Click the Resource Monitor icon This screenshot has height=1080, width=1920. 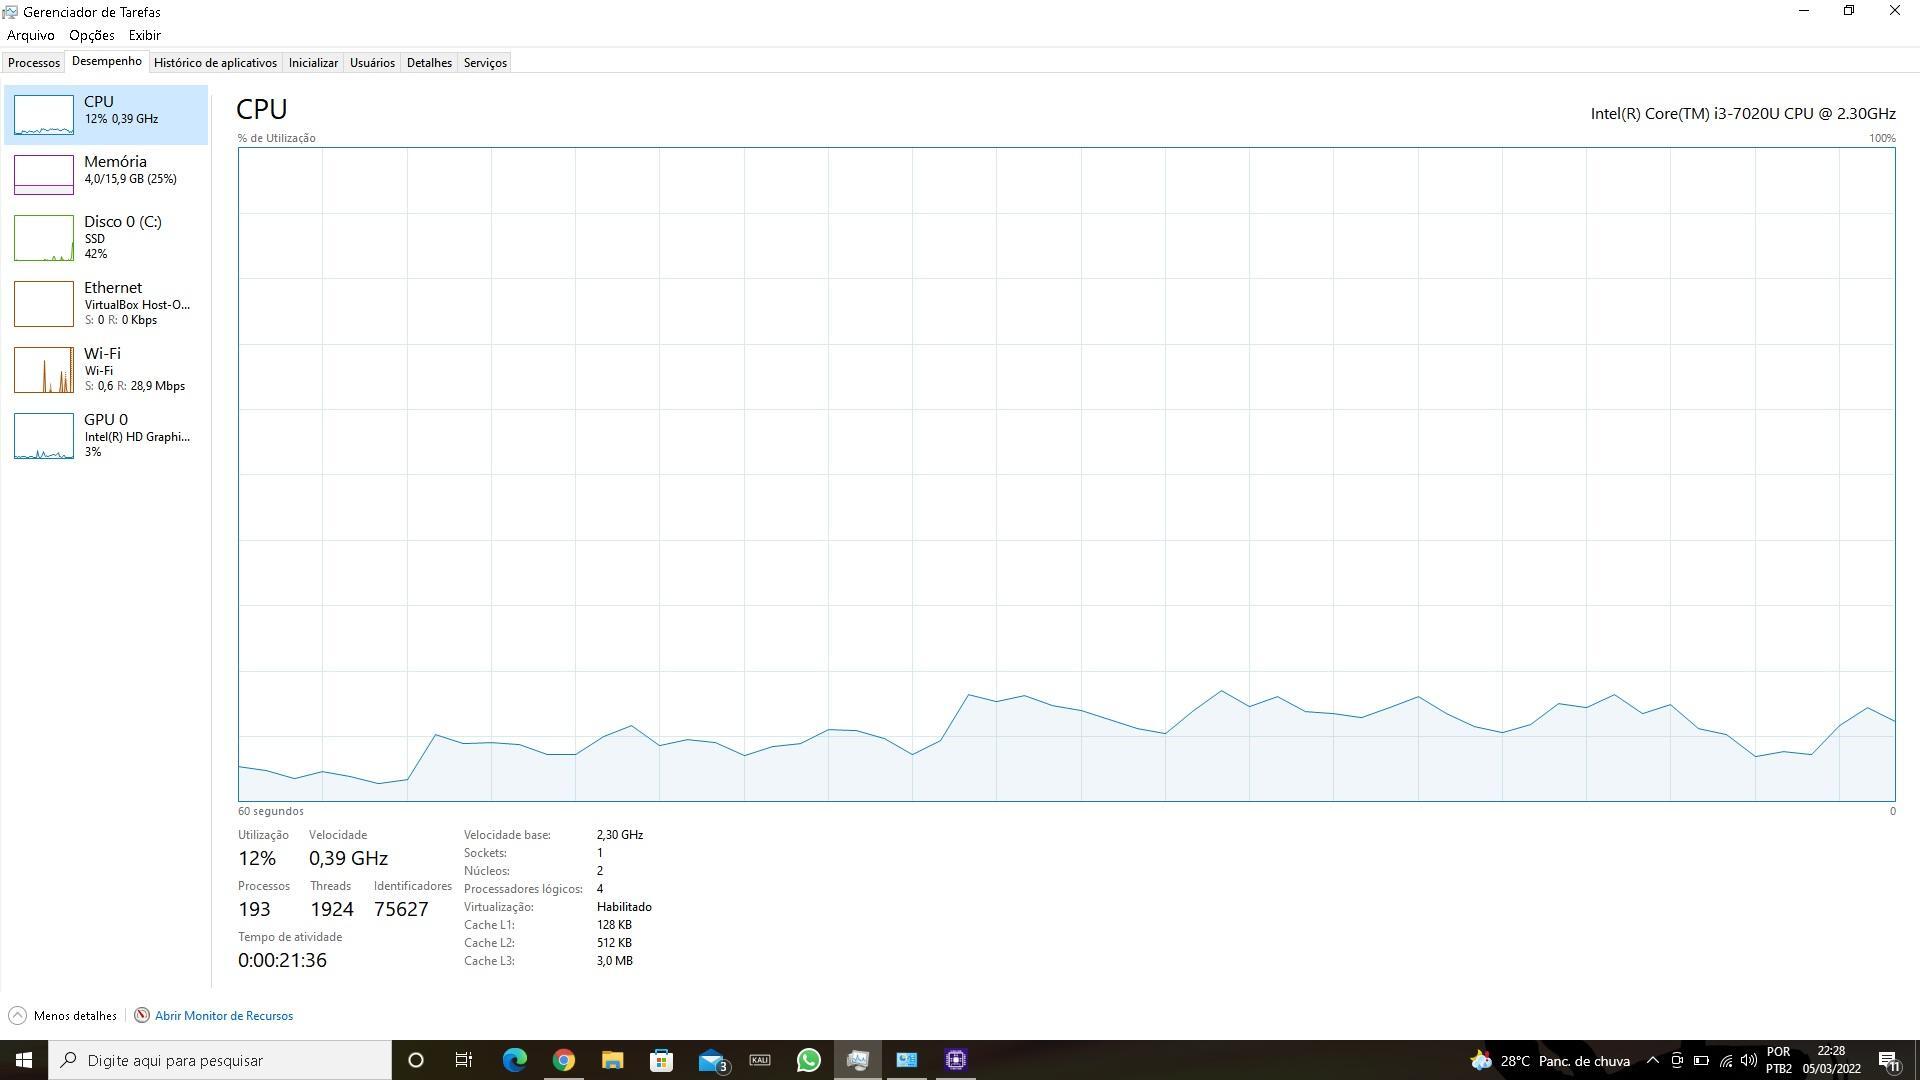[142, 1015]
